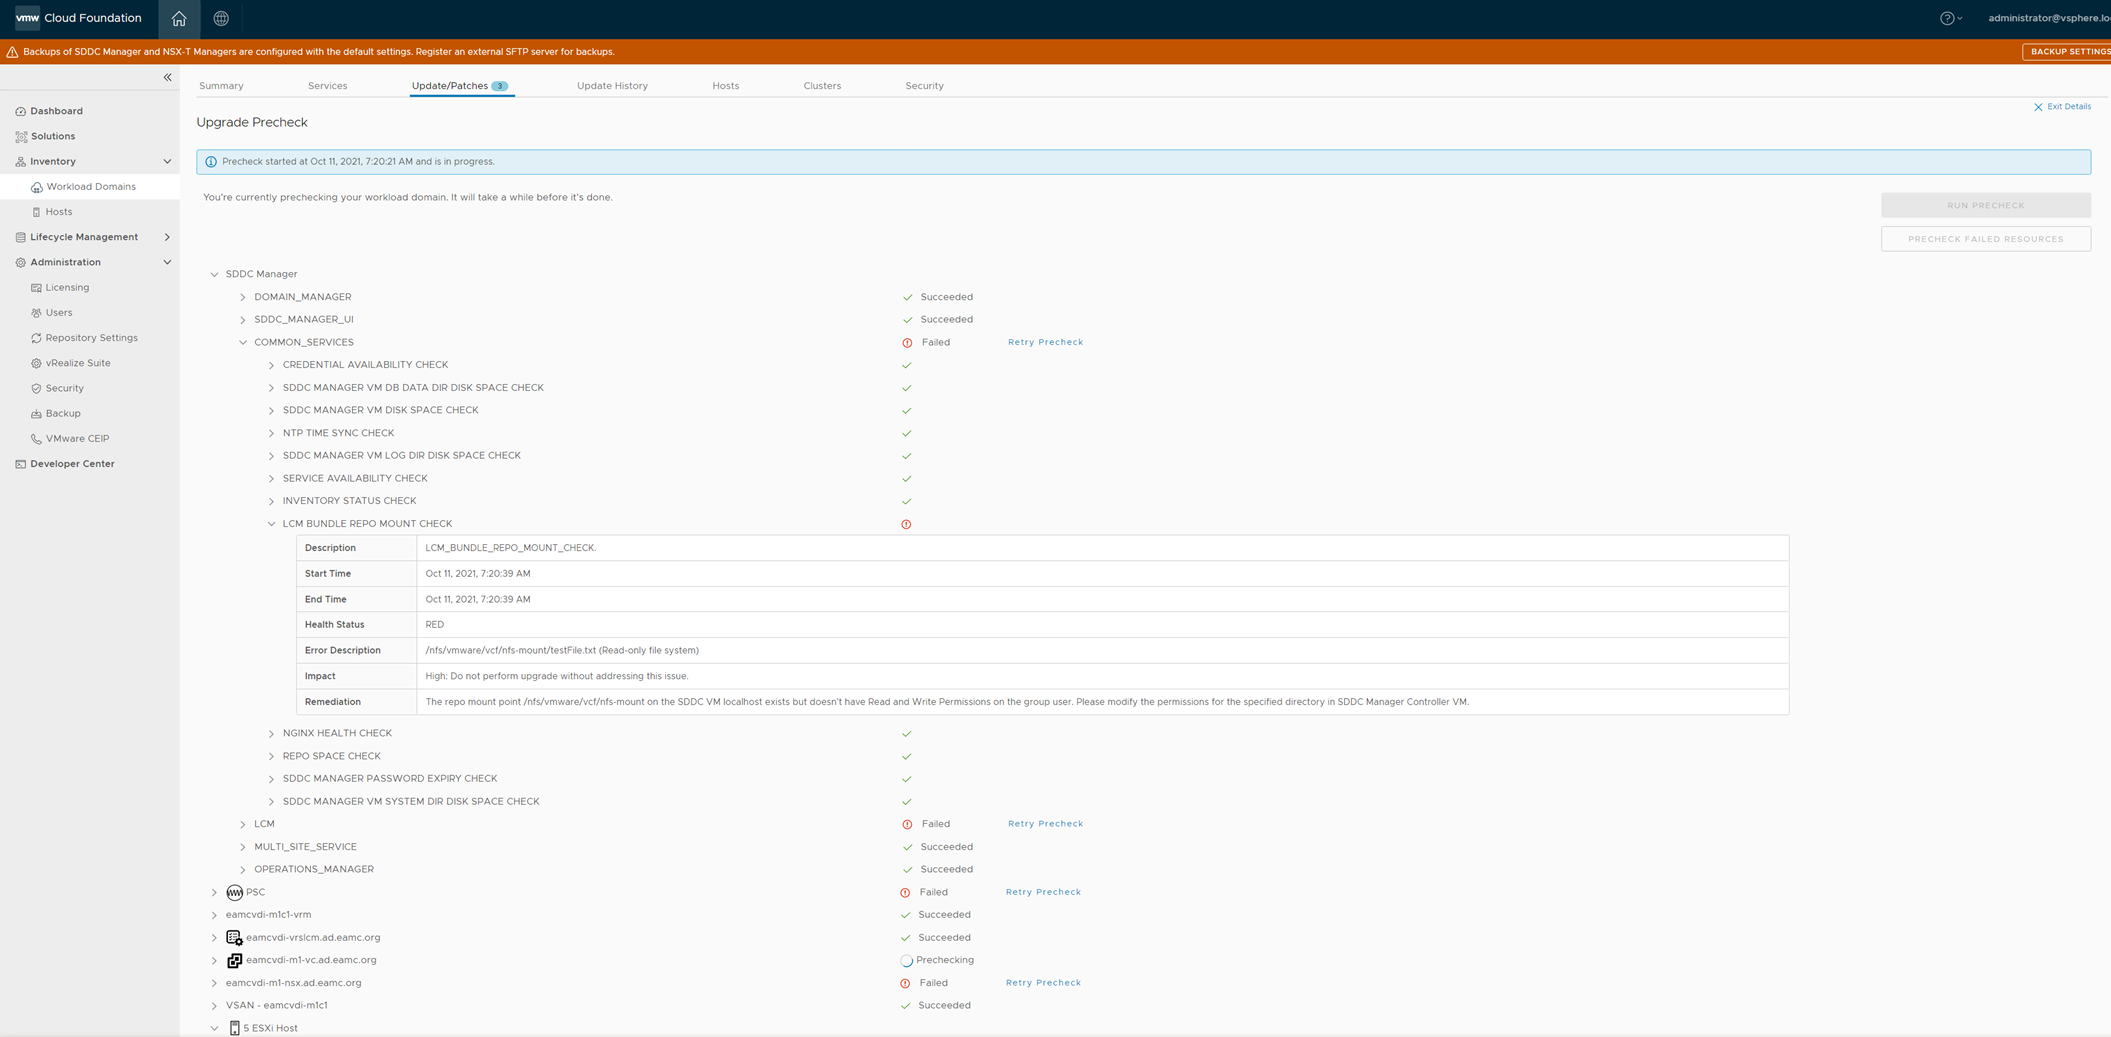This screenshot has width=2111, height=1037.
Task: Switch to the Clusters tab
Action: pos(822,86)
